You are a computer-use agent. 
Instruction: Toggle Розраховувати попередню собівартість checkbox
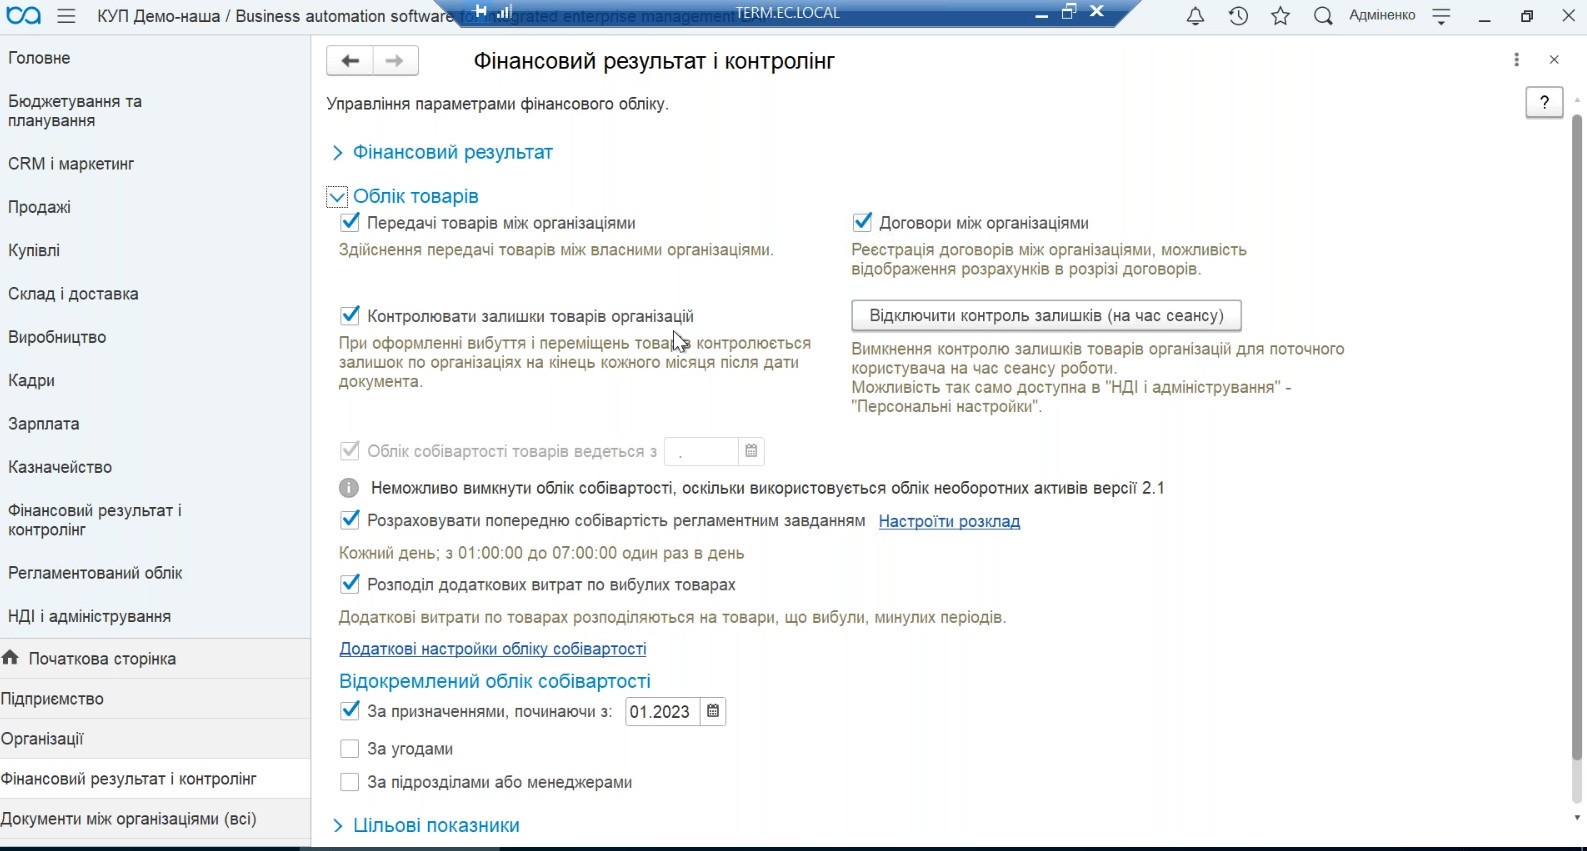(350, 520)
